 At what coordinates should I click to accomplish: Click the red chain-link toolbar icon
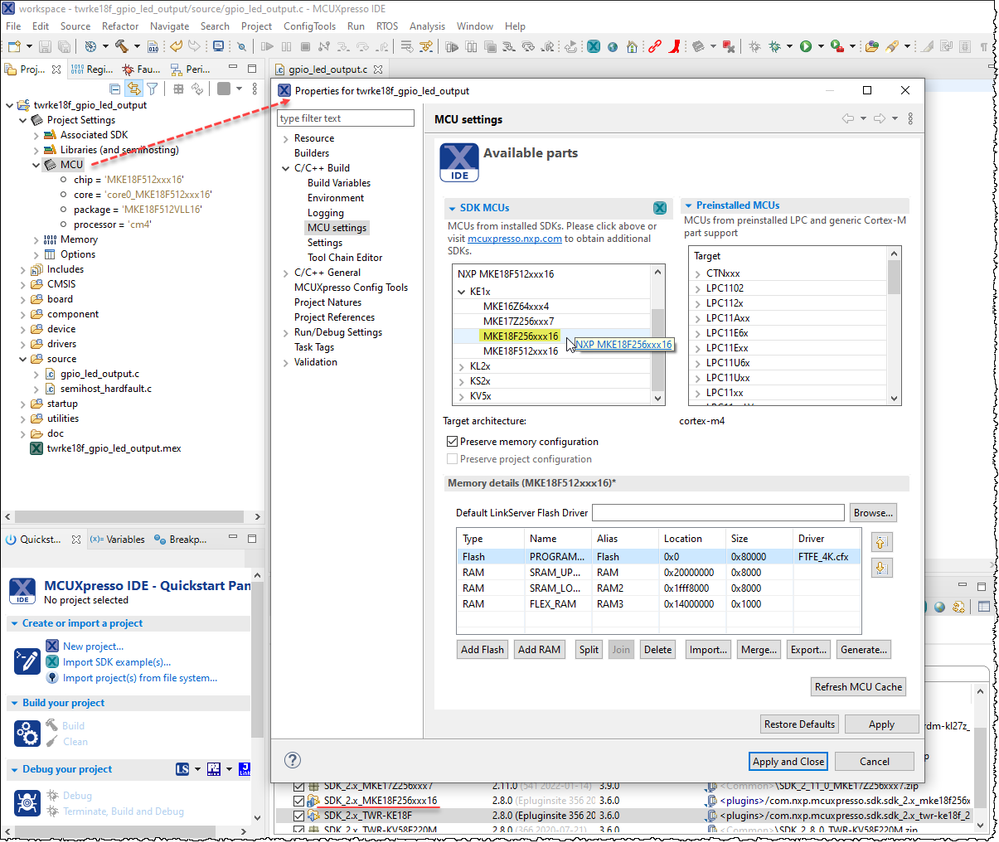coord(654,46)
